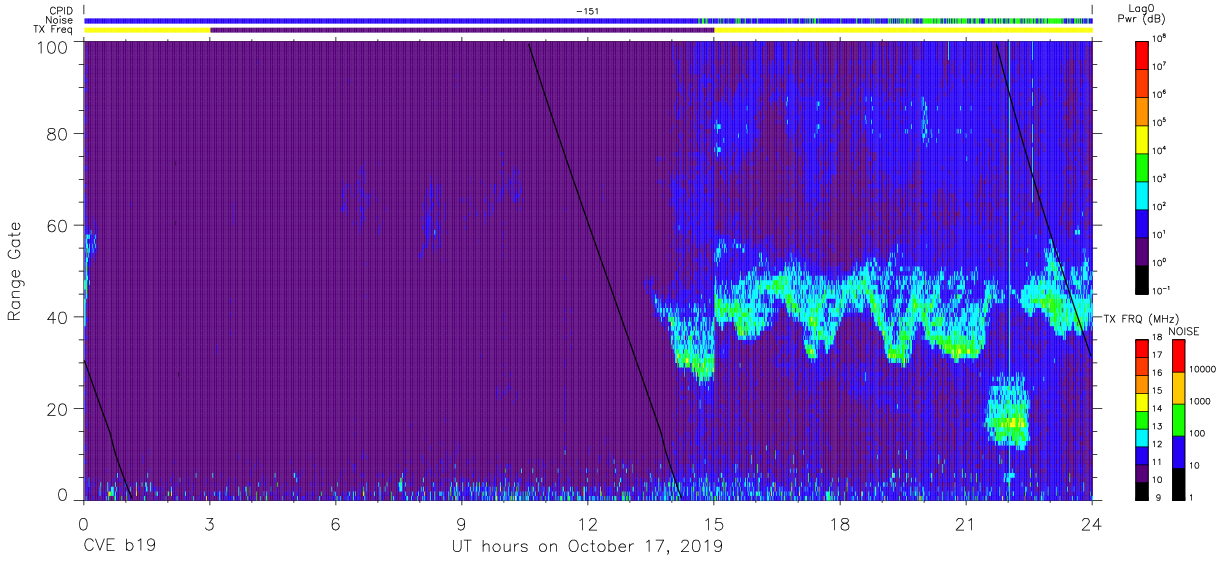Click the 40 tick on Range Gate axis
The height and width of the screenshot is (567, 1228).
click(x=58, y=317)
